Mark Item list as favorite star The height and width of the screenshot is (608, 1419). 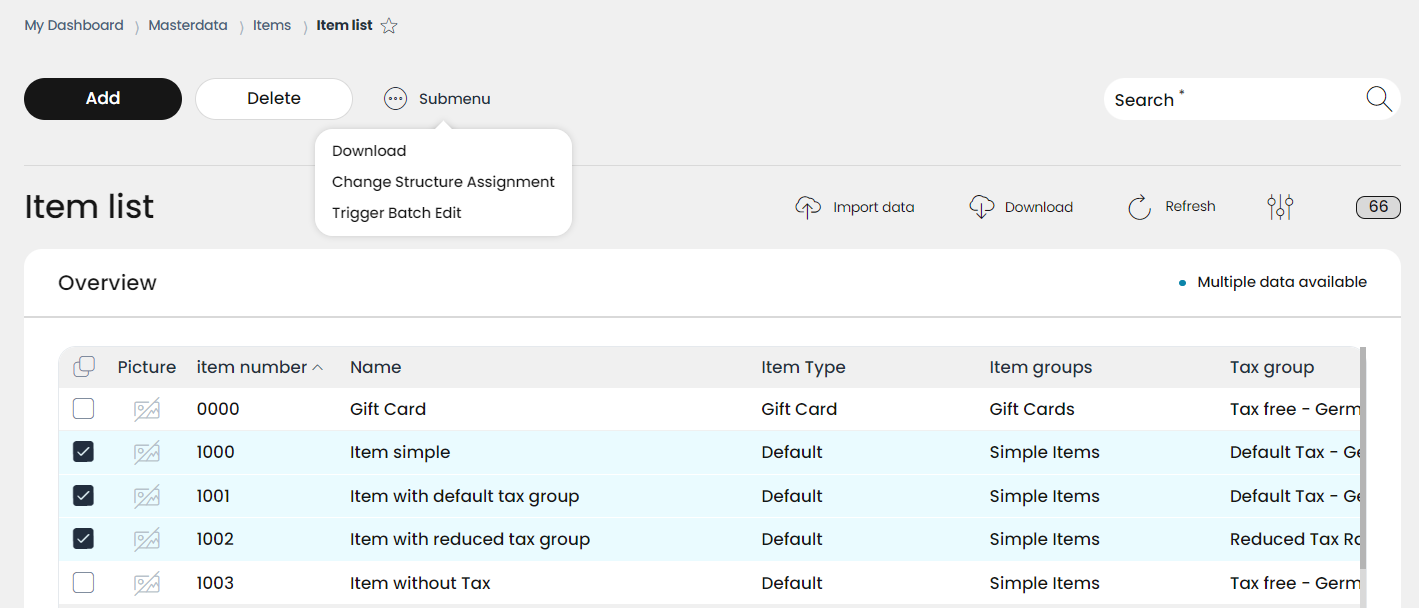[389, 26]
